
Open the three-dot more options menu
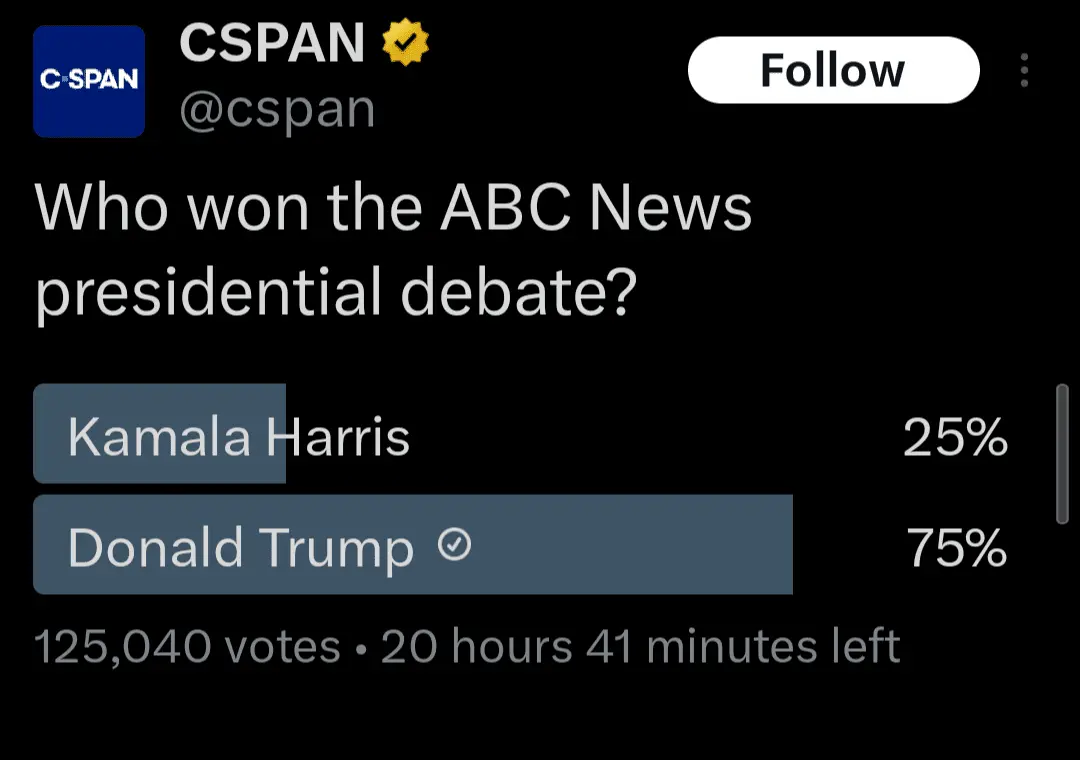pos(1023,71)
